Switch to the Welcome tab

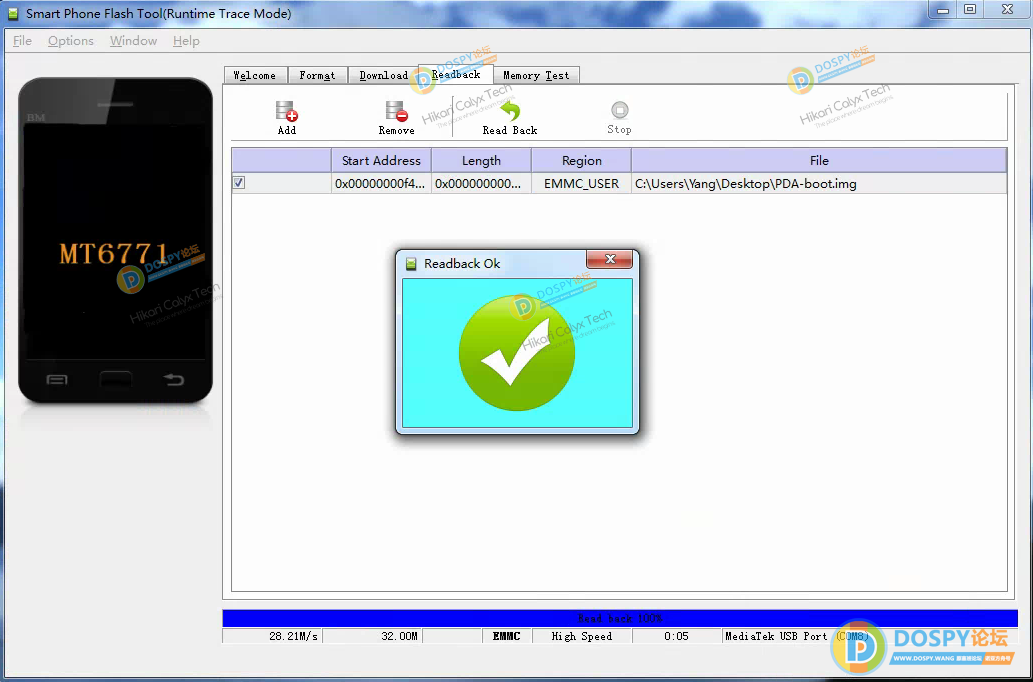pos(255,75)
